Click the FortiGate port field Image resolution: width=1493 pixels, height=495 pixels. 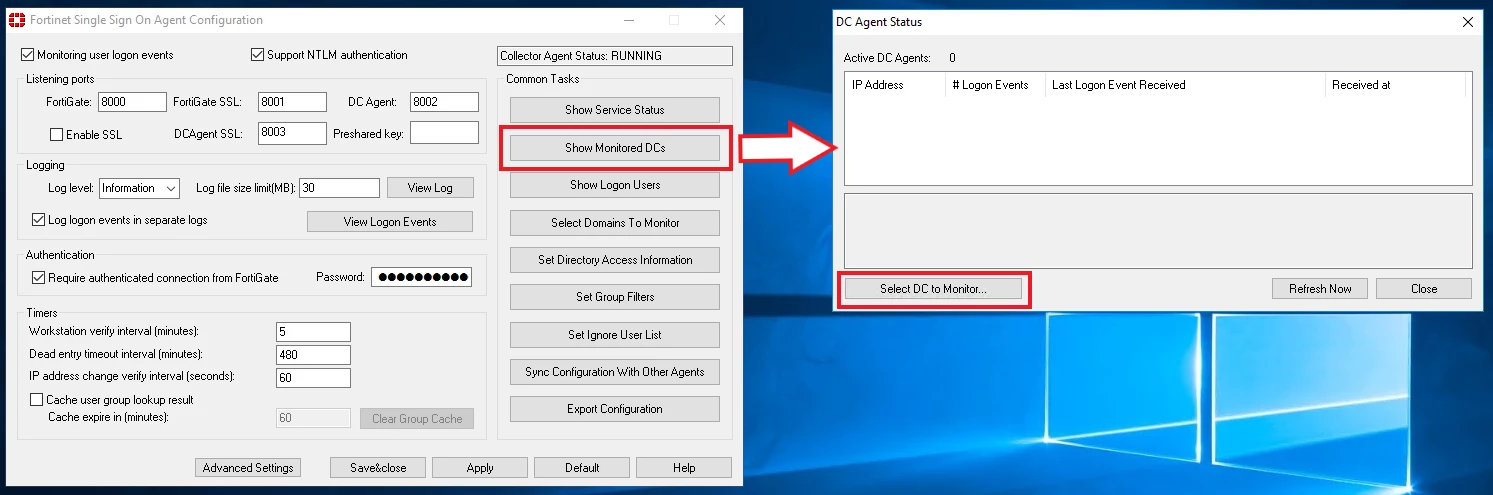pos(132,102)
